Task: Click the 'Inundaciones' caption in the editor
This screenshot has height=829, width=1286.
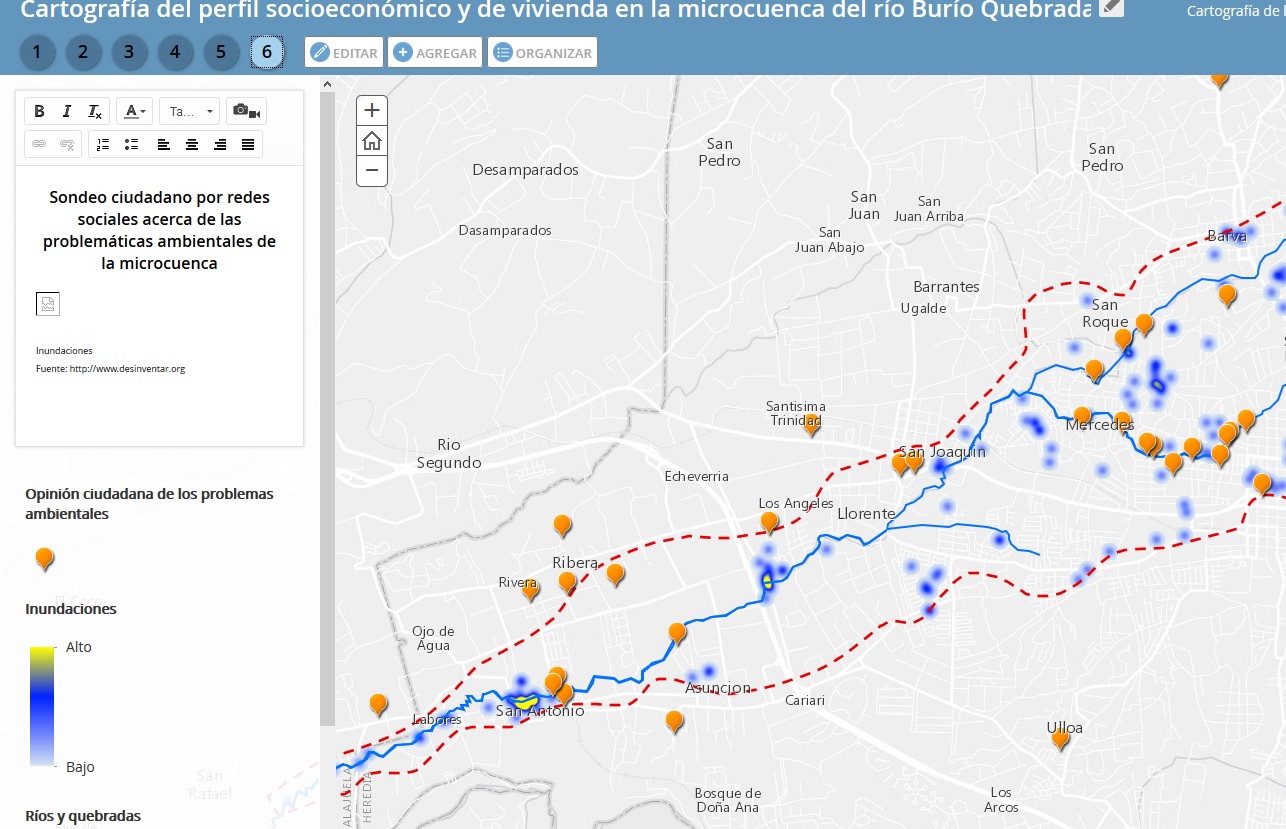Action: pyautogui.click(x=64, y=351)
